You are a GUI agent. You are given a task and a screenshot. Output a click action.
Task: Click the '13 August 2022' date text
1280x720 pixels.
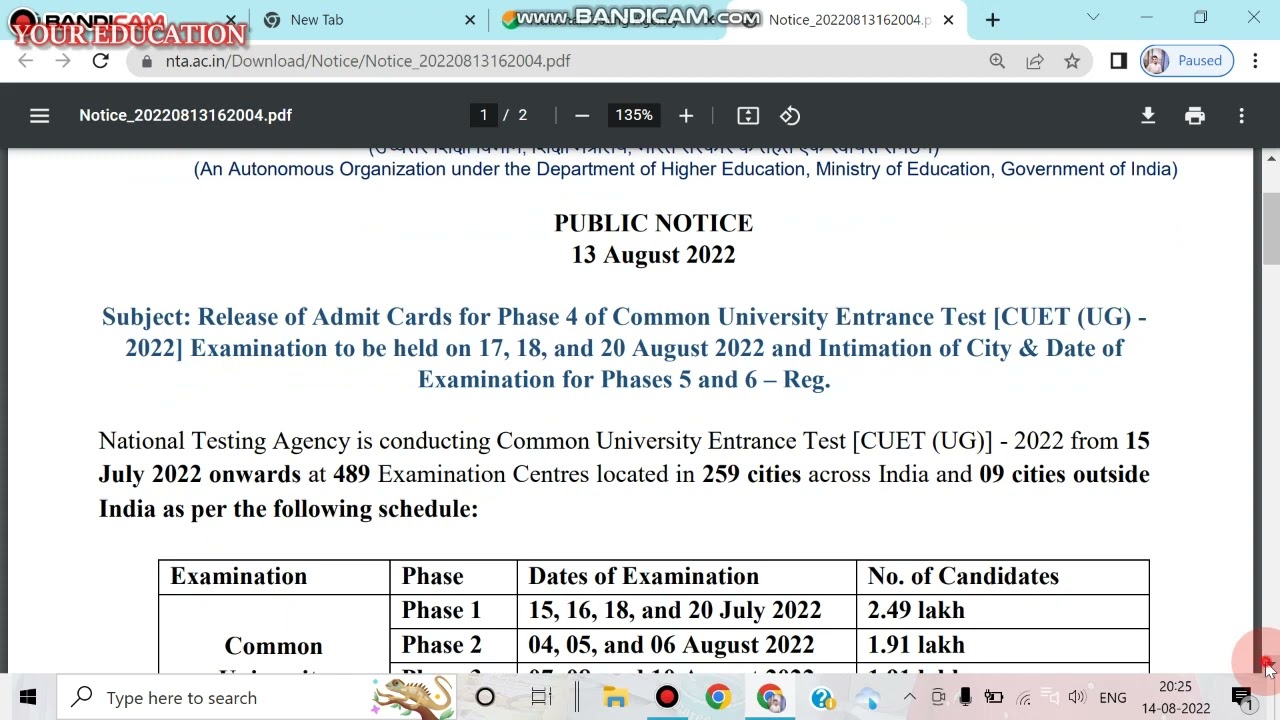pyautogui.click(x=654, y=255)
